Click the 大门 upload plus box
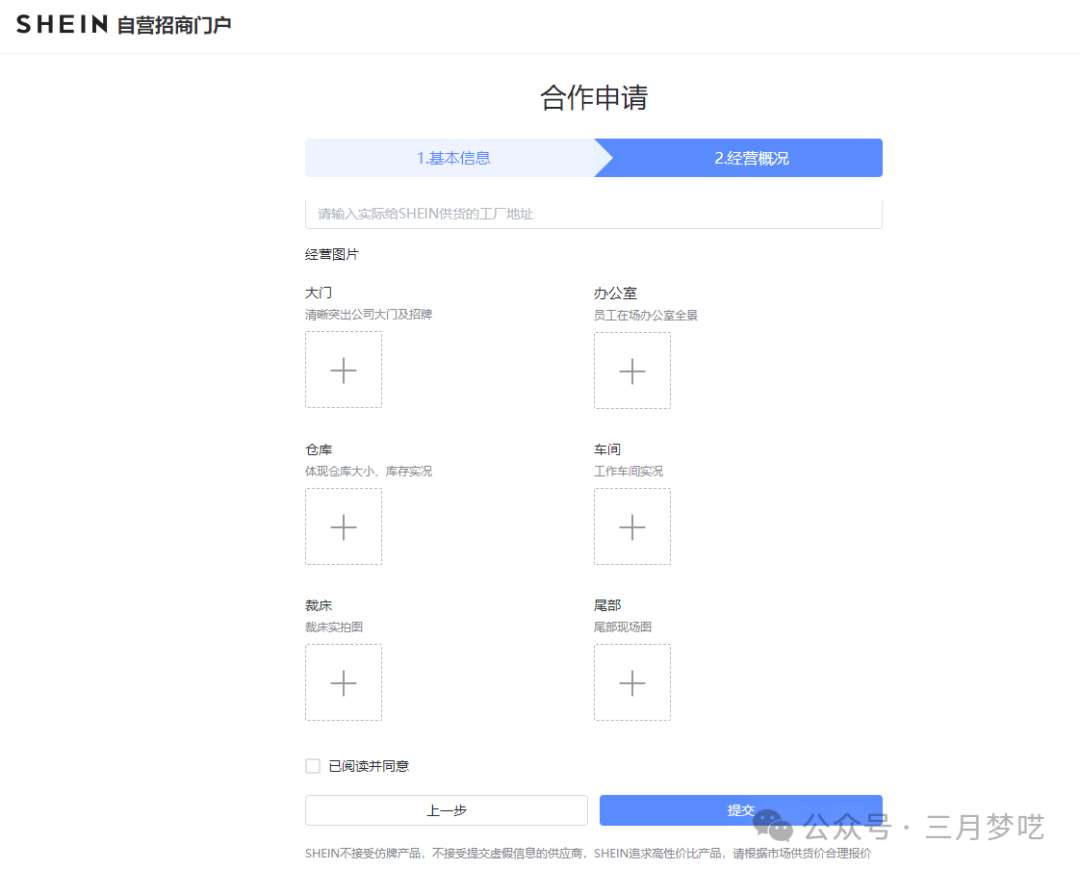This screenshot has width=1080, height=870. (x=343, y=370)
